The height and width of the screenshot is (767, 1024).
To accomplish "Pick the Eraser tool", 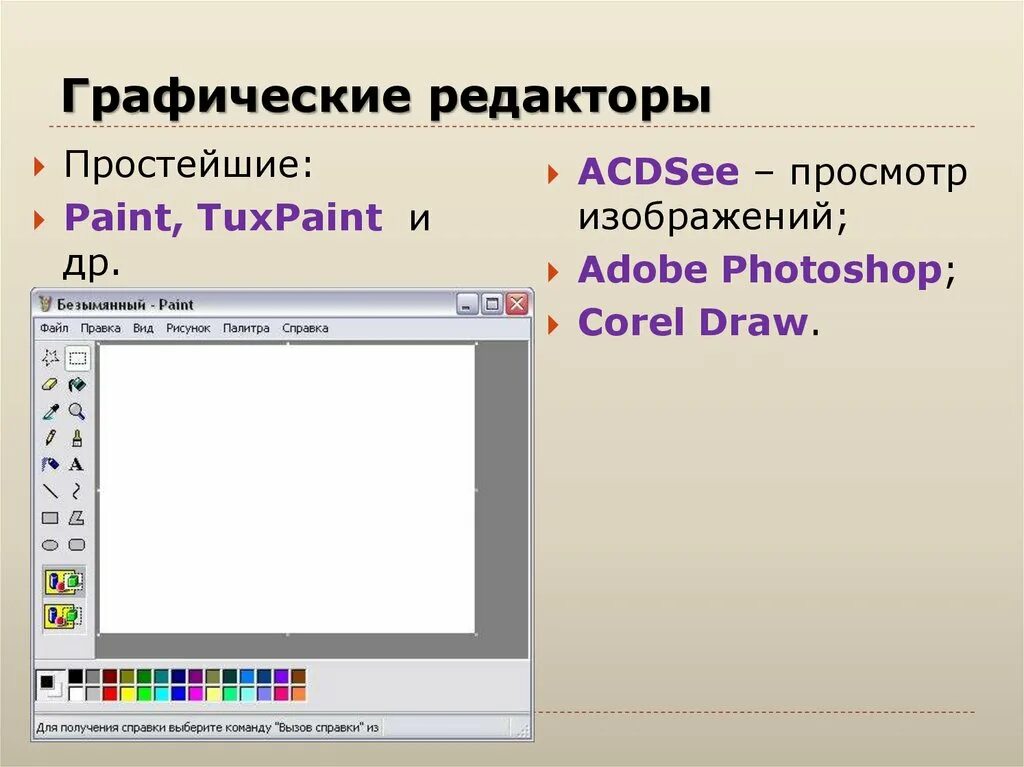I will point(50,384).
